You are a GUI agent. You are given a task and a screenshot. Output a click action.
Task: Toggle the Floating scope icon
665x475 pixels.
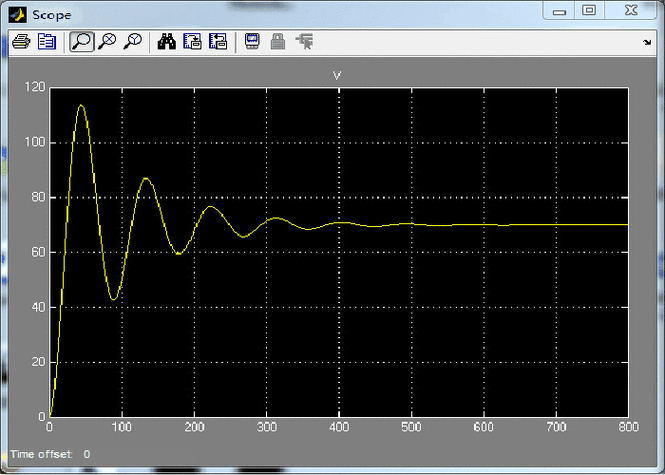252,42
